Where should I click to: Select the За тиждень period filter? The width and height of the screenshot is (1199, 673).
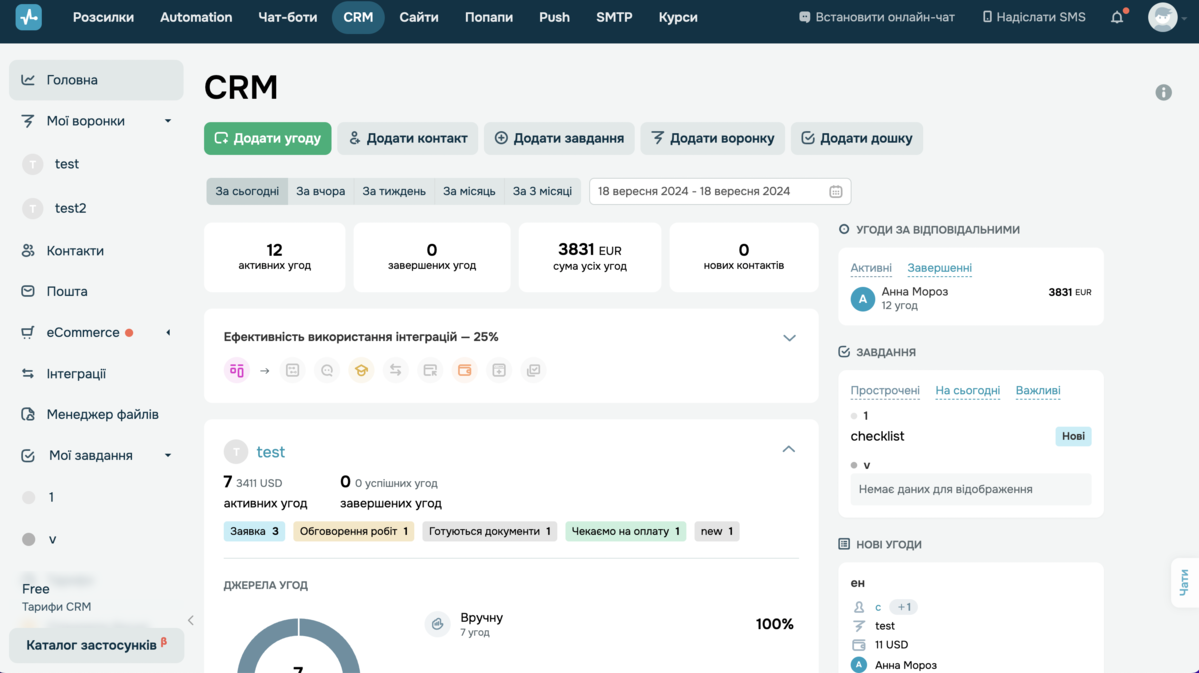click(x=394, y=191)
